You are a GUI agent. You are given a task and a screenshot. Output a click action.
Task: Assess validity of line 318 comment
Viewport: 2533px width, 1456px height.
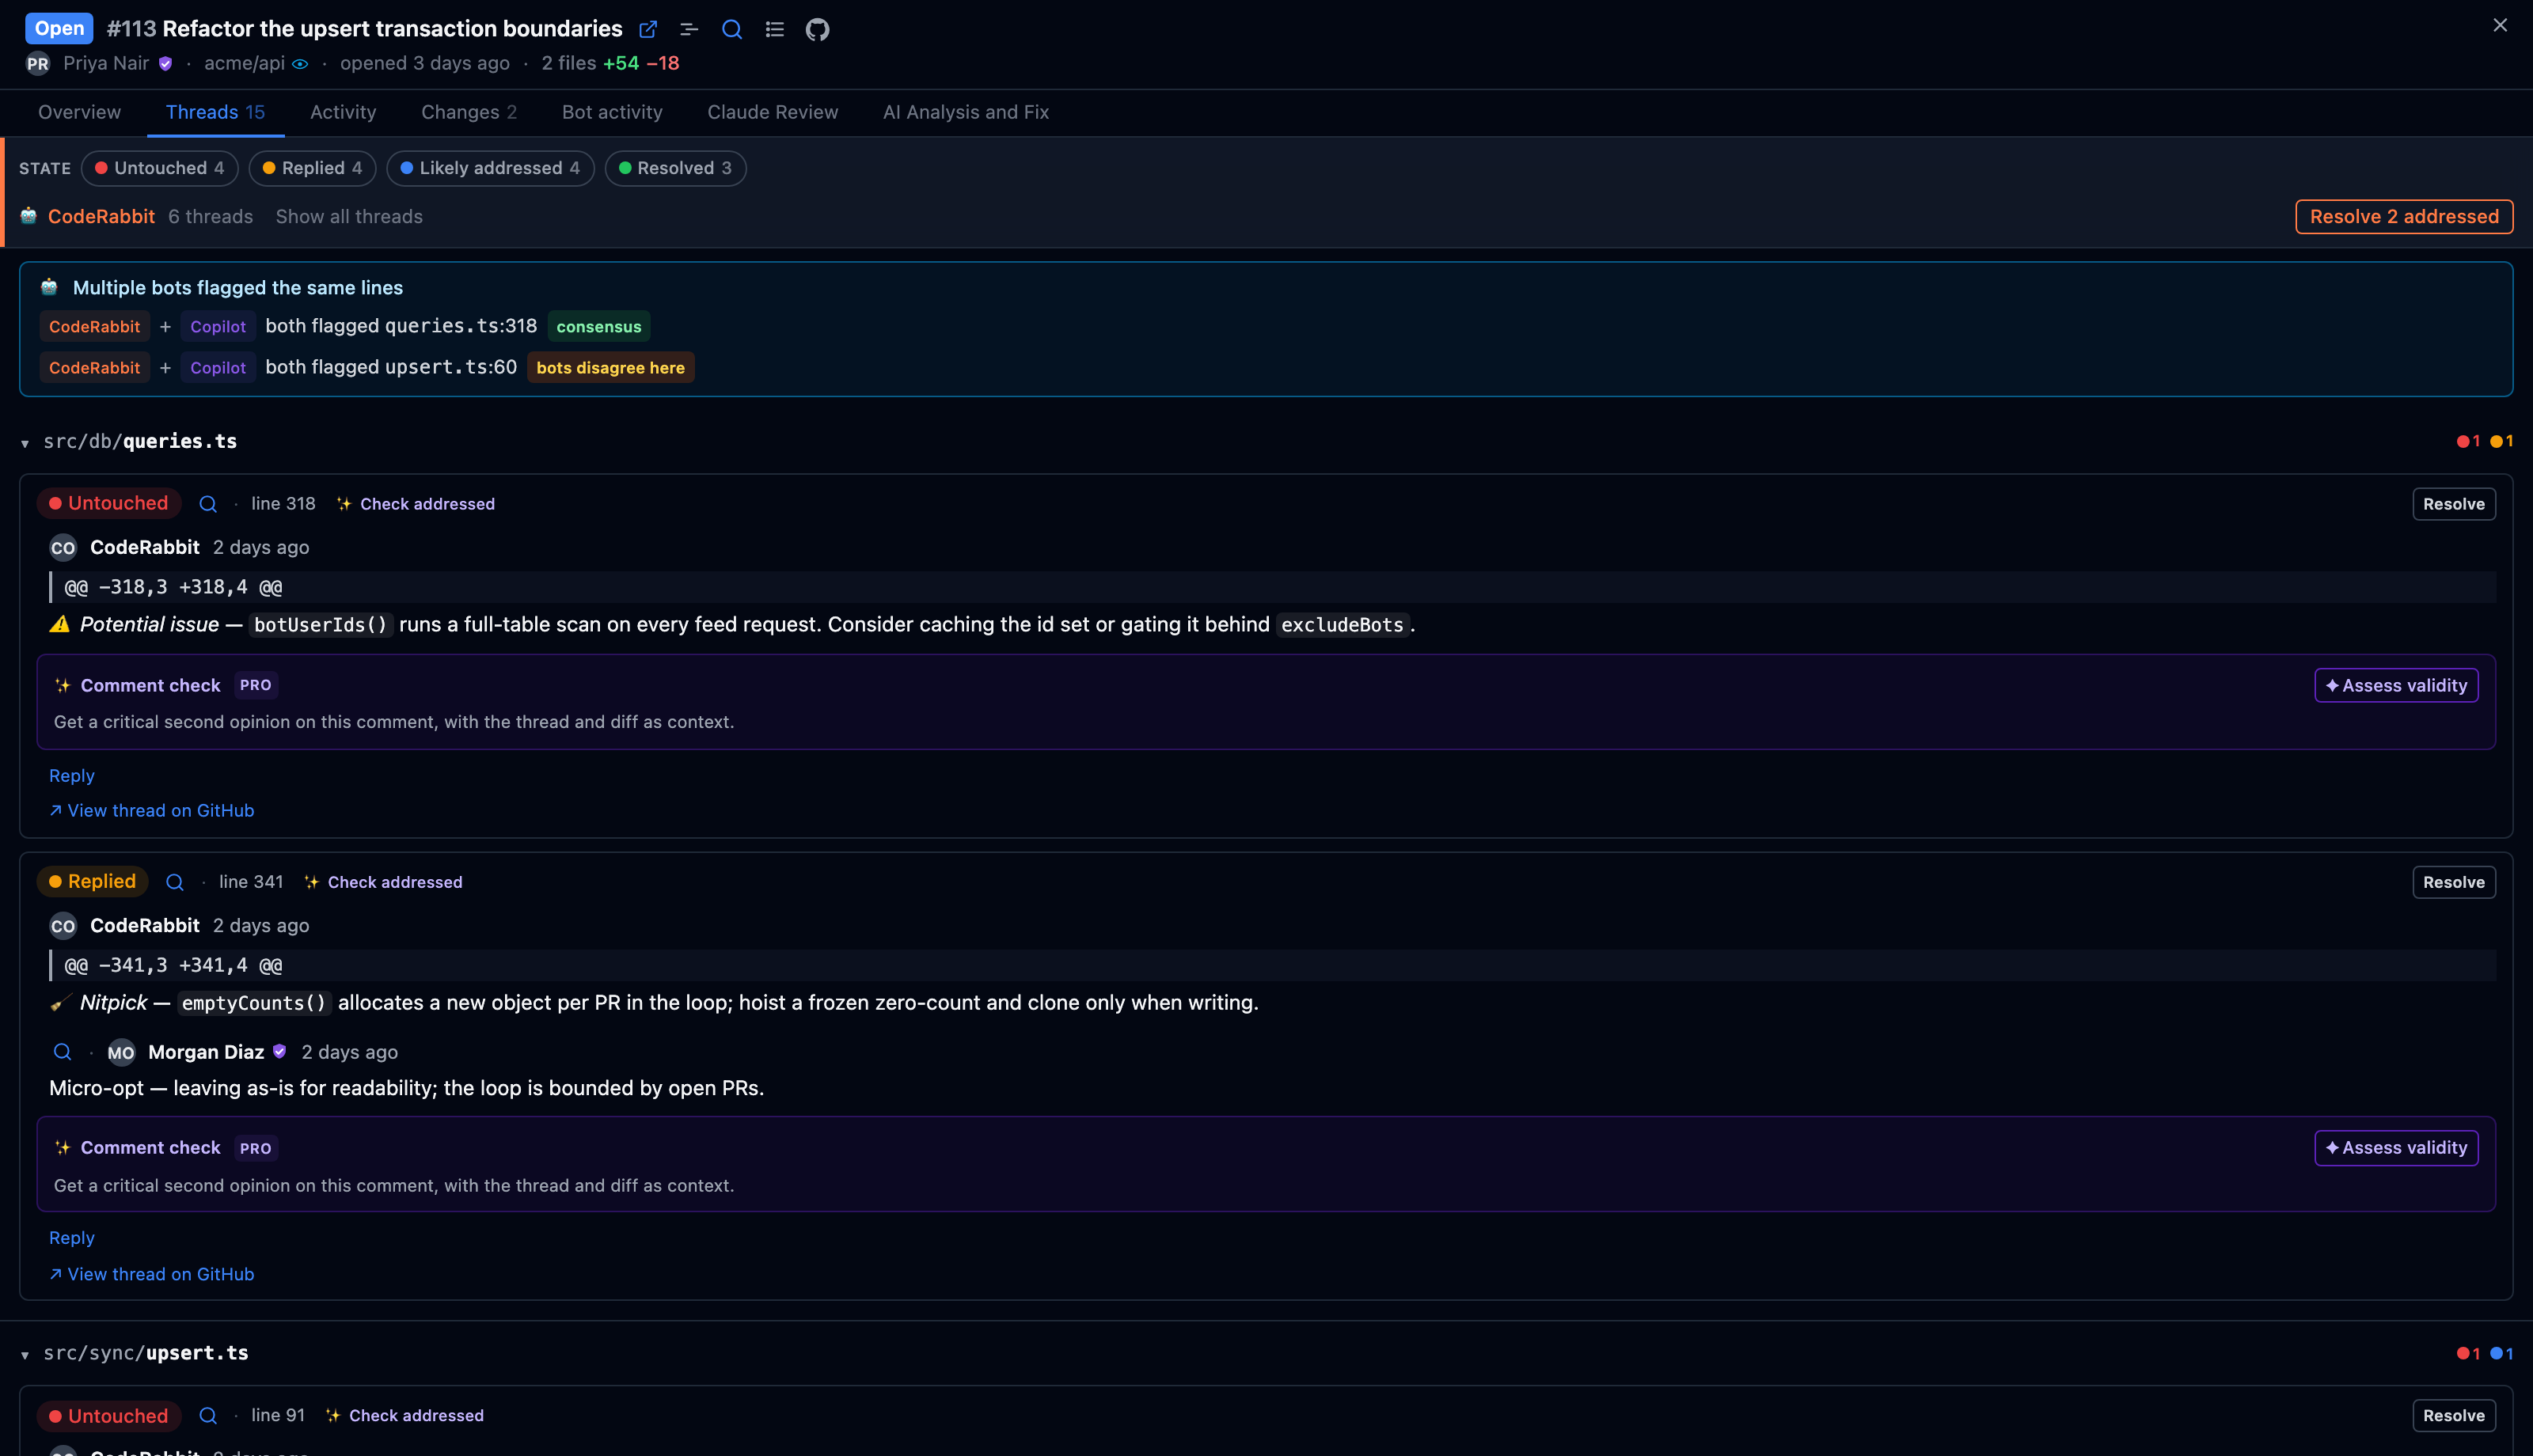pos(2396,686)
